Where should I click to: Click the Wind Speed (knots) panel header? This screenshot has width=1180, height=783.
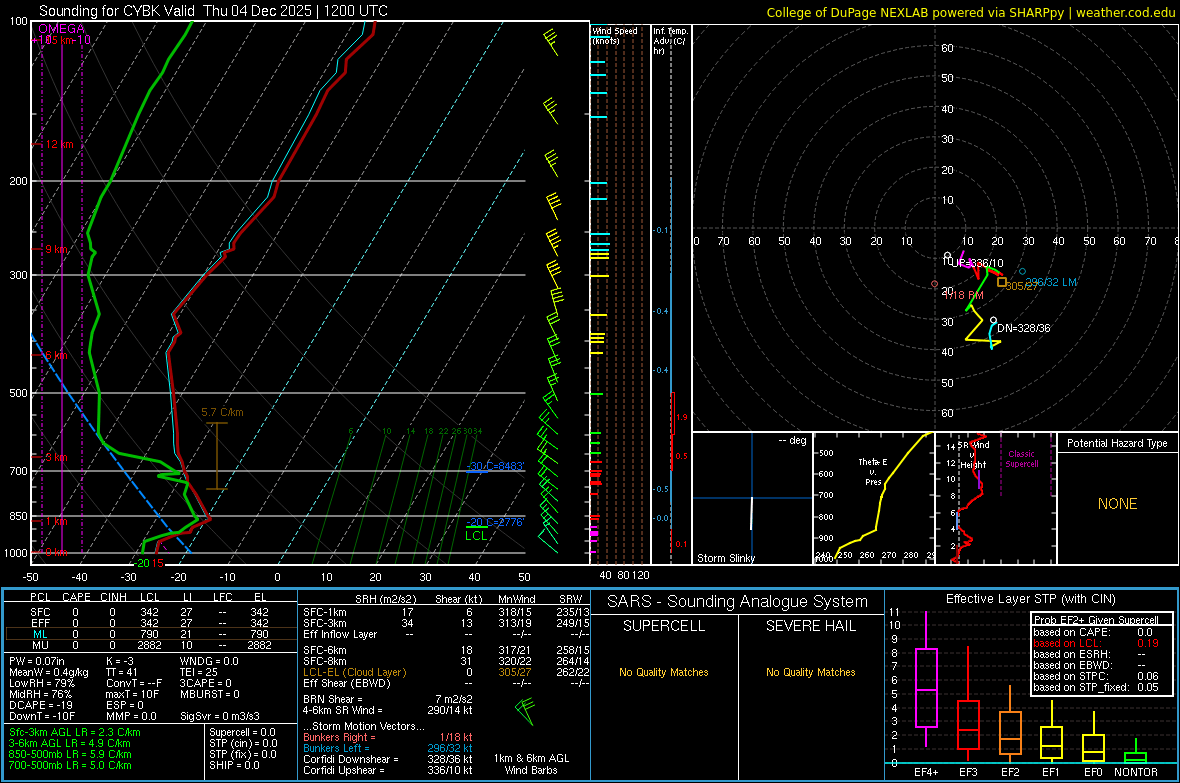pos(614,35)
